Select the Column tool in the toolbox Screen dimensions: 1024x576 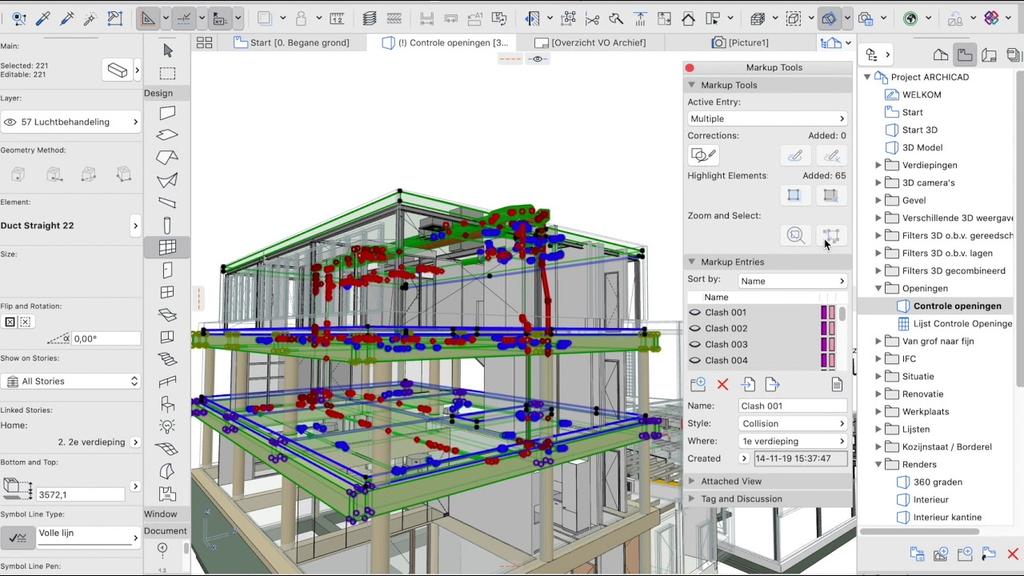167,225
